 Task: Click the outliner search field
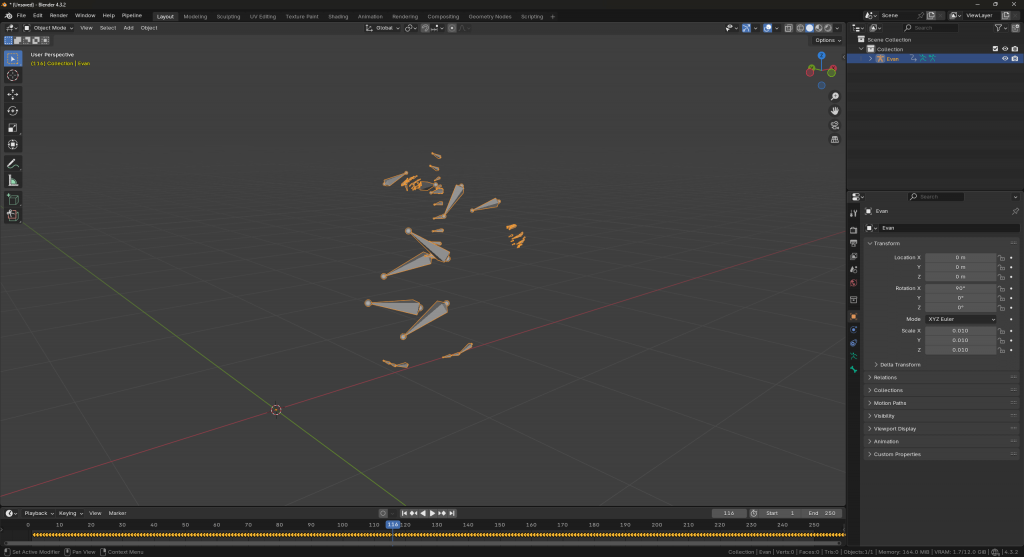click(x=931, y=28)
